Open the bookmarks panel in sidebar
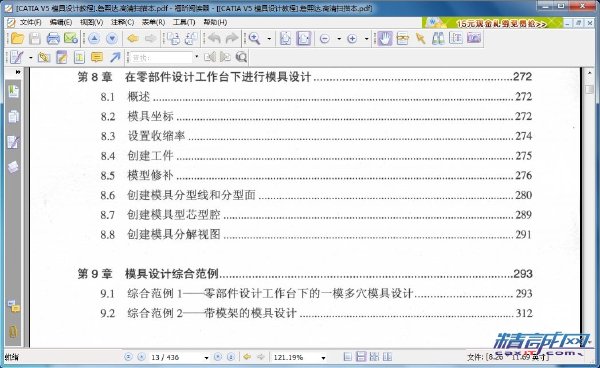Viewport: 600px width, 368px height. click(x=13, y=91)
